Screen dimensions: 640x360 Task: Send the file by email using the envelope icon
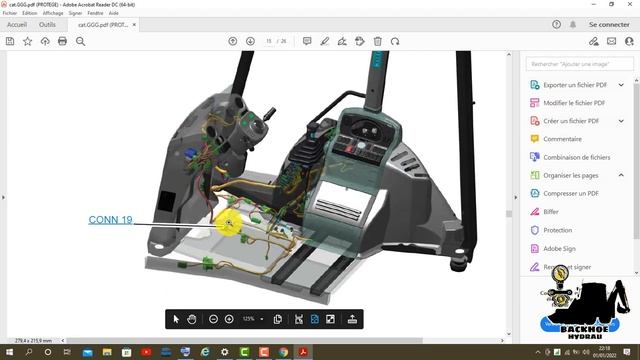click(611, 41)
